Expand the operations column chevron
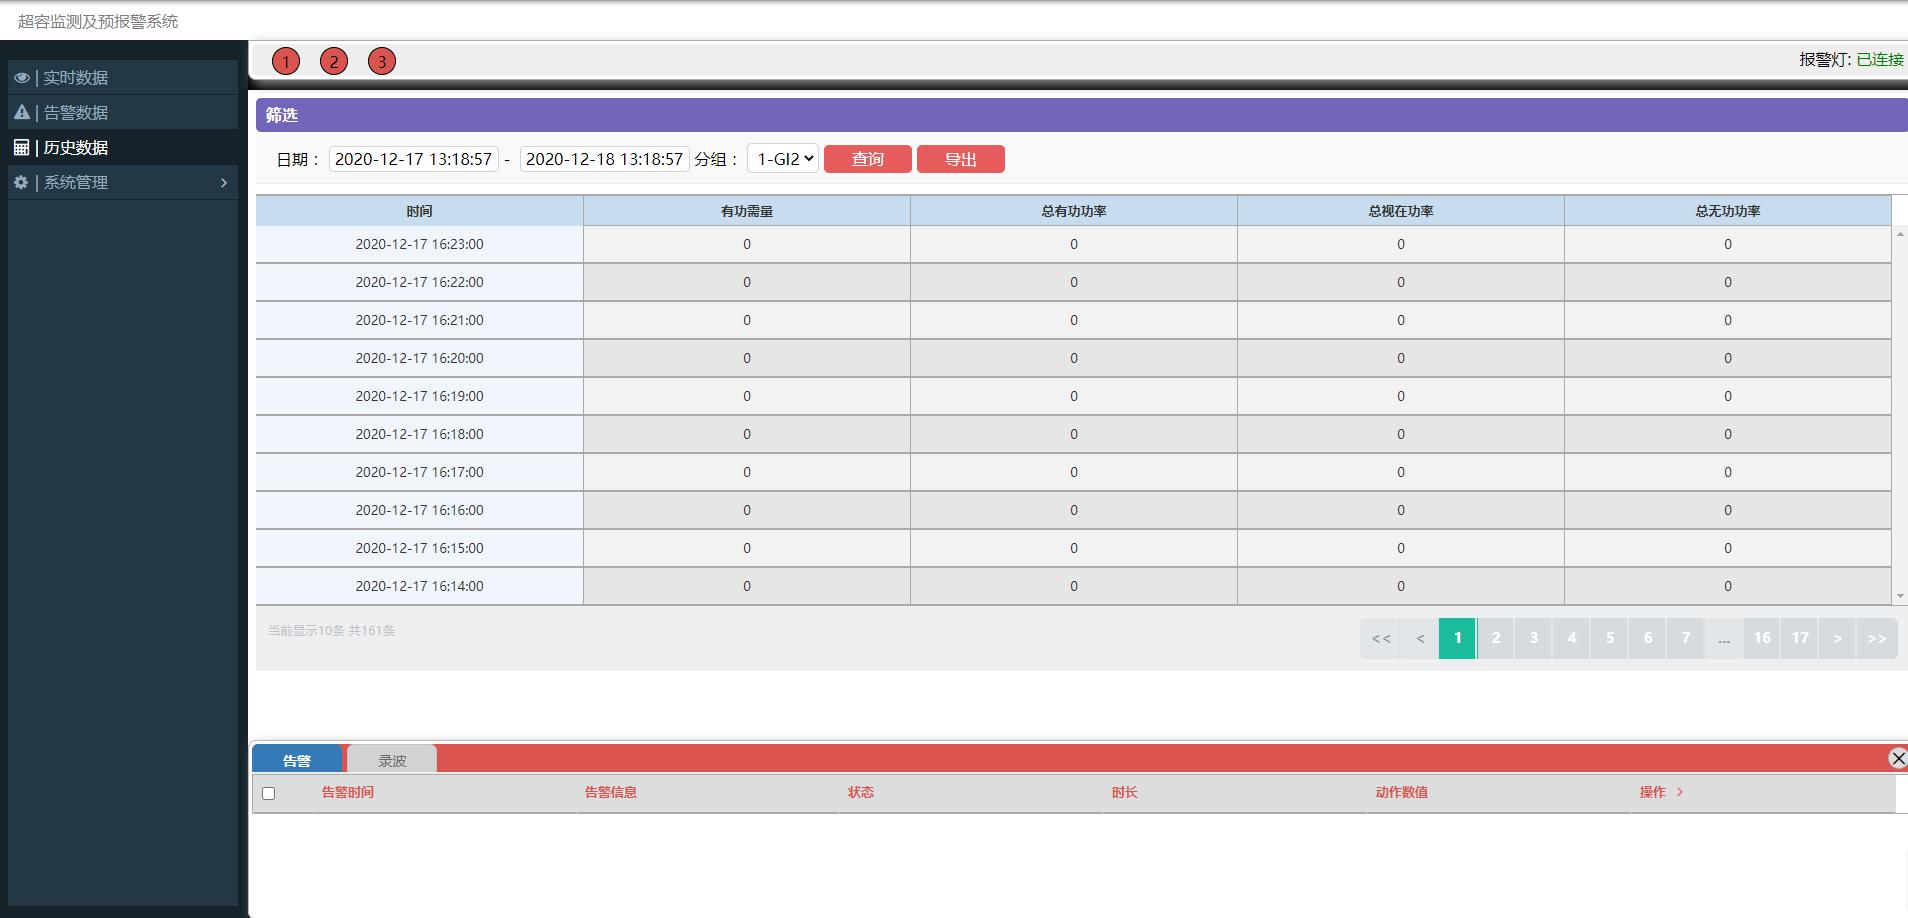This screenshot has width=1908, height=918. pyautogui.click(x=1680, y=792)
